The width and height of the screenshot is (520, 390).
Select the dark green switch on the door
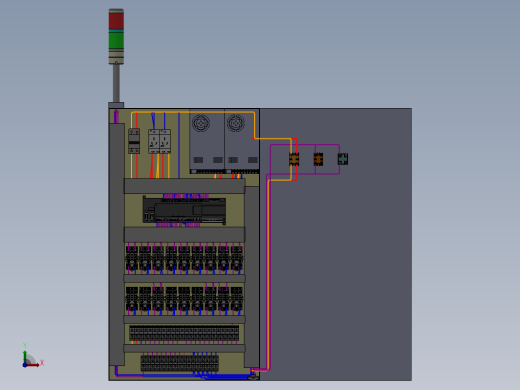point(343,159)
